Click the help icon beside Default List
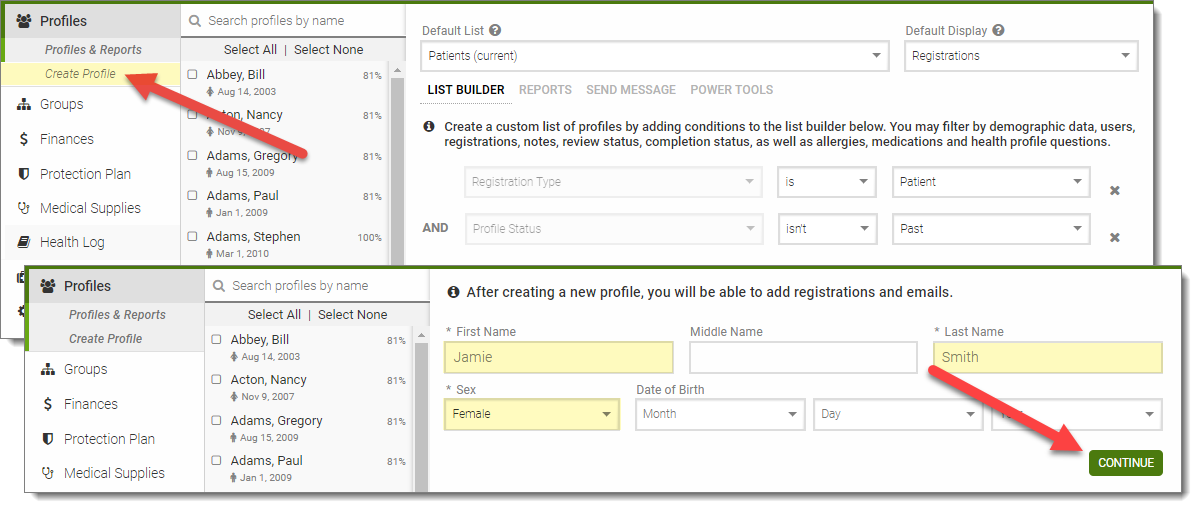 pos(496,31)
